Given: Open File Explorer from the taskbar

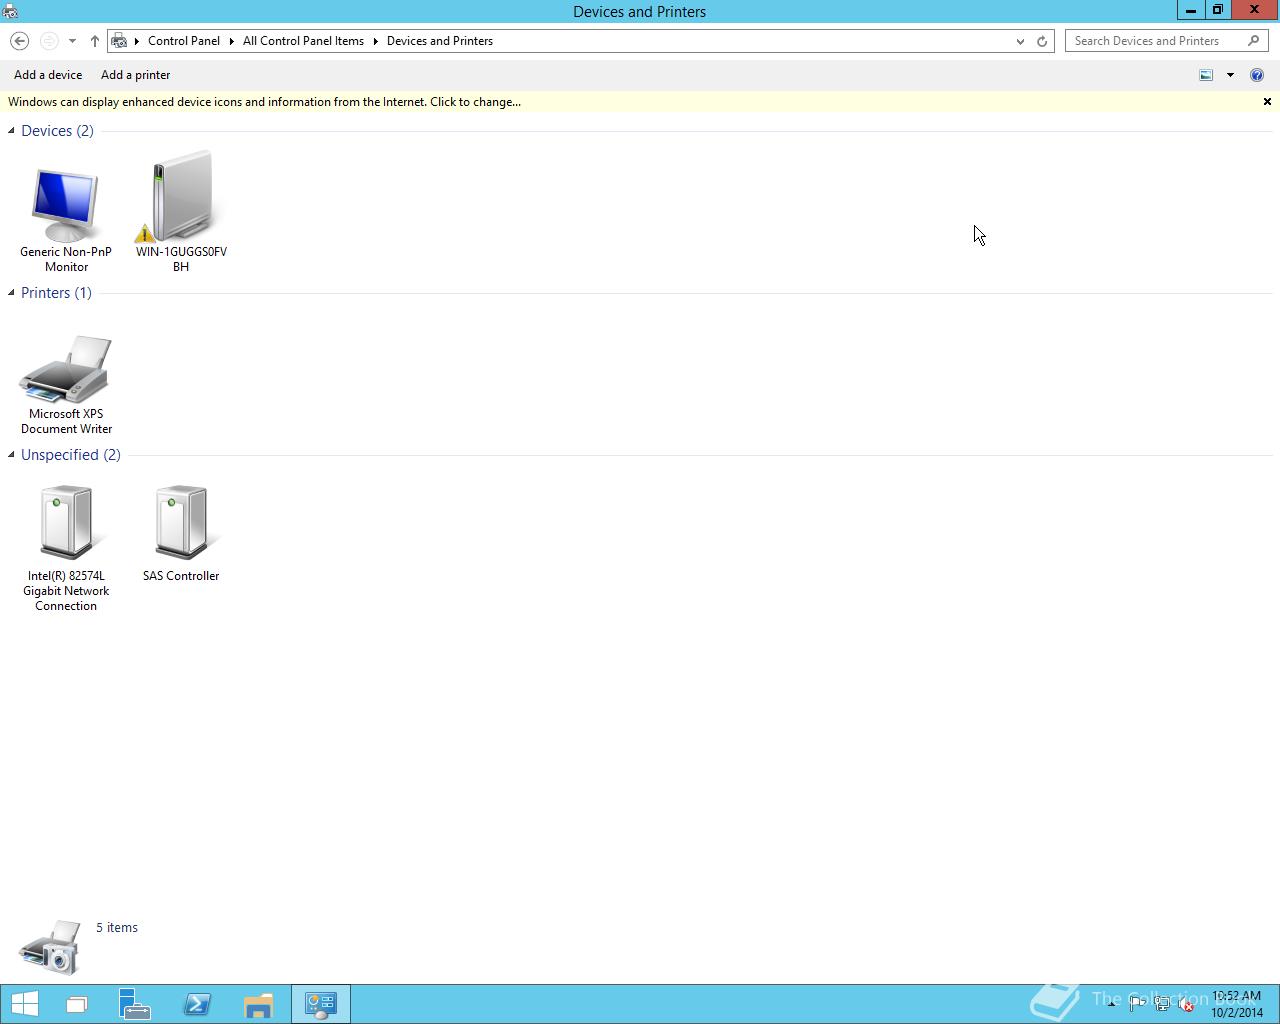Looking at the screenshot, I should (x=258, y=1004).
